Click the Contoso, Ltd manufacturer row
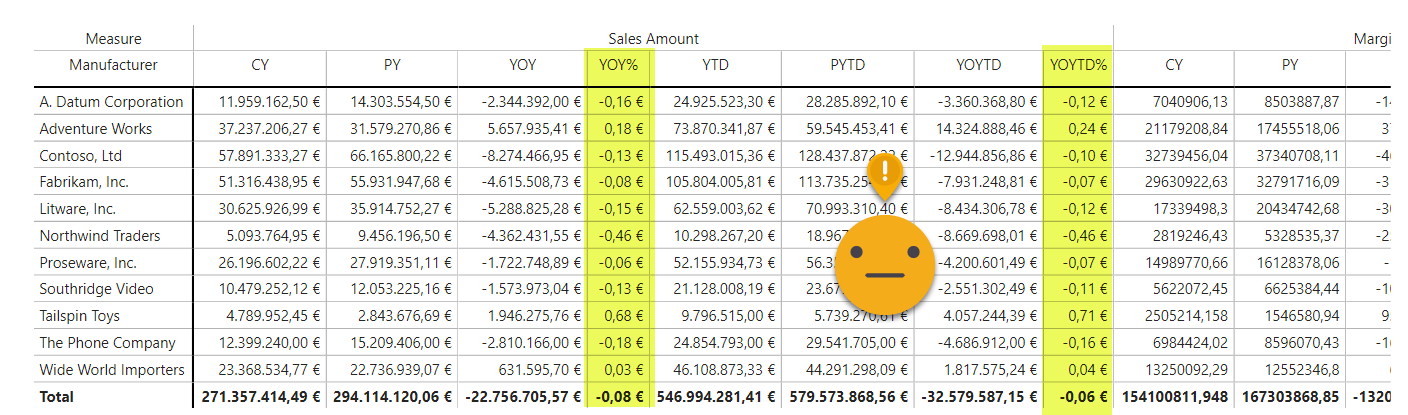The image size is (1408, 415). (81, 156)
